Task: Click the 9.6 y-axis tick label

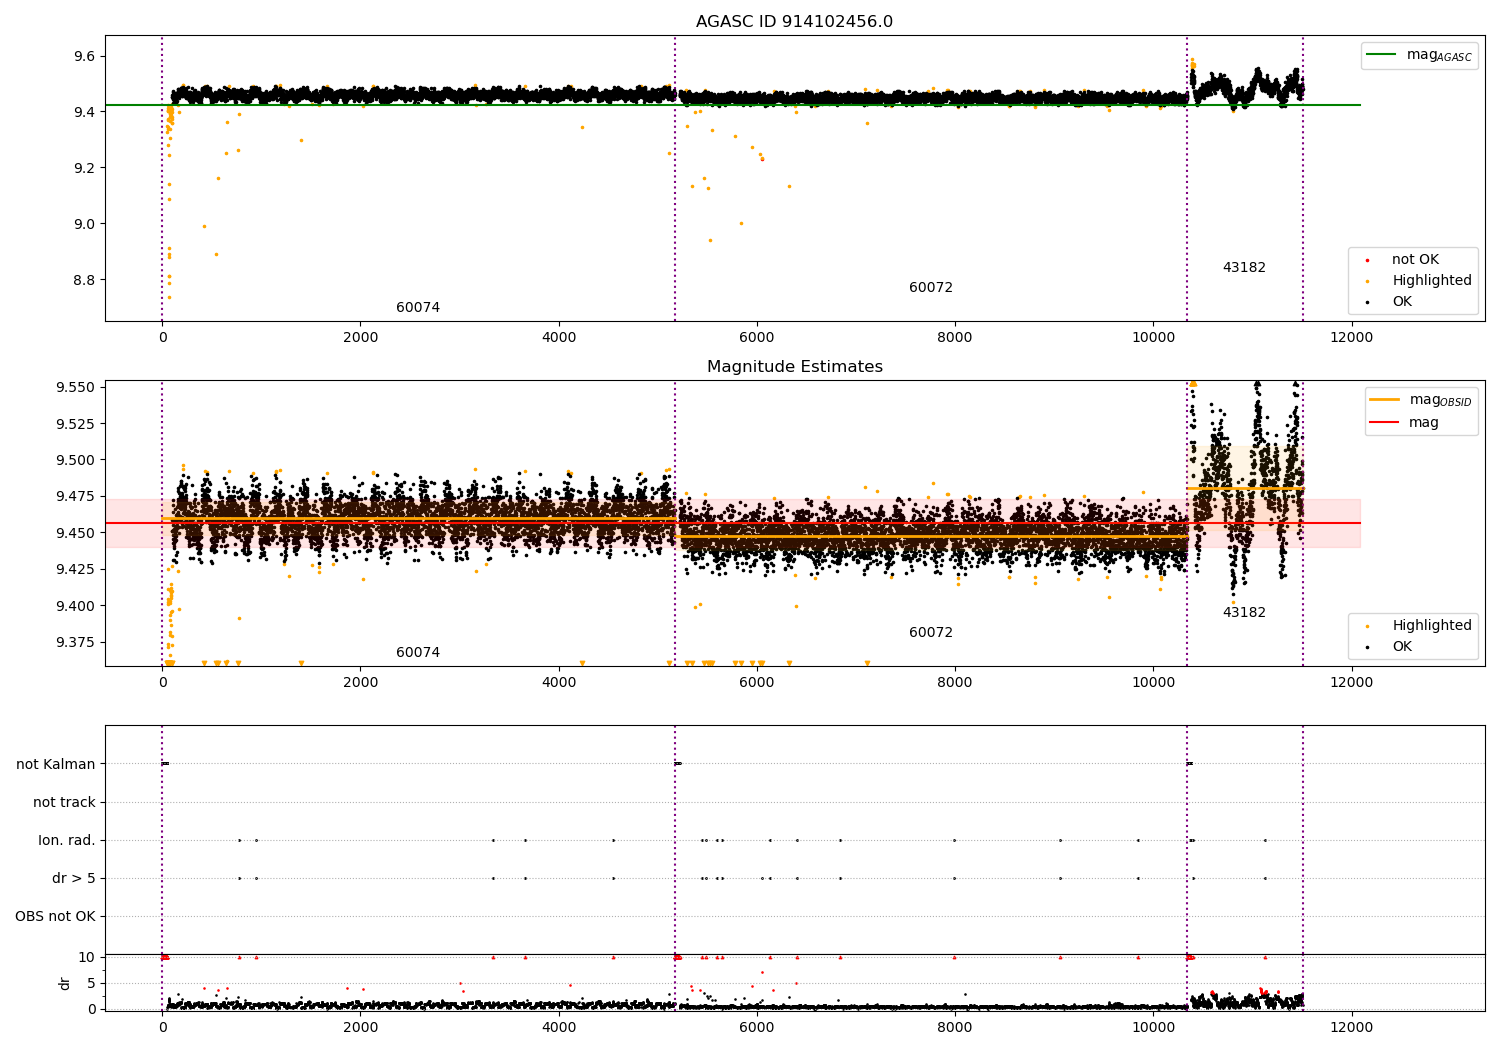Action: point(84,56)
